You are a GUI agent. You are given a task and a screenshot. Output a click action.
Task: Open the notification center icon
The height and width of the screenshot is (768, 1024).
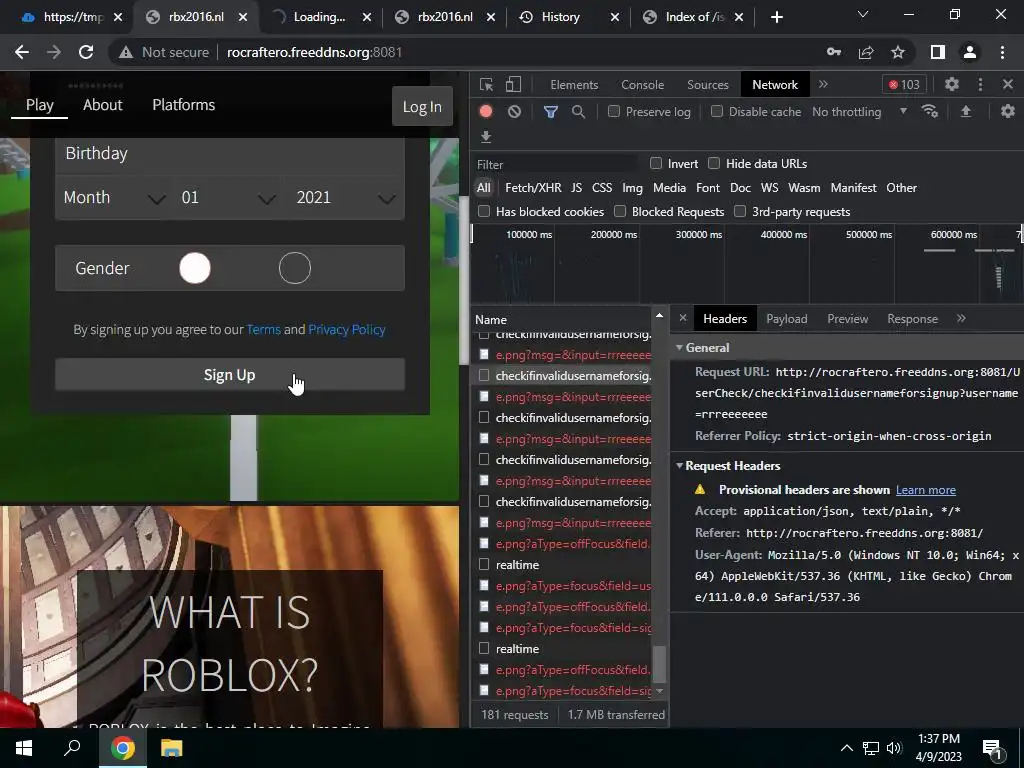992,748
